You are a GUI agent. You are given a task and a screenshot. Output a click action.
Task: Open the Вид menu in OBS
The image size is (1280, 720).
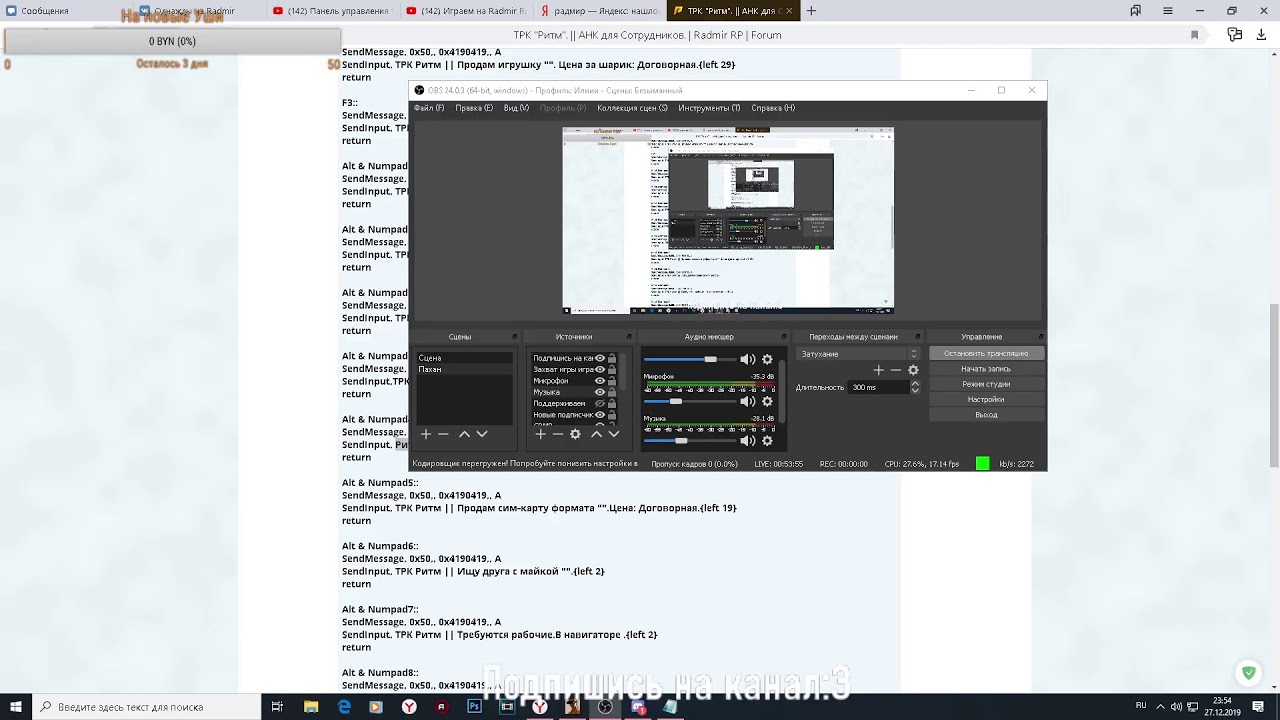click(x=516, y=108)
